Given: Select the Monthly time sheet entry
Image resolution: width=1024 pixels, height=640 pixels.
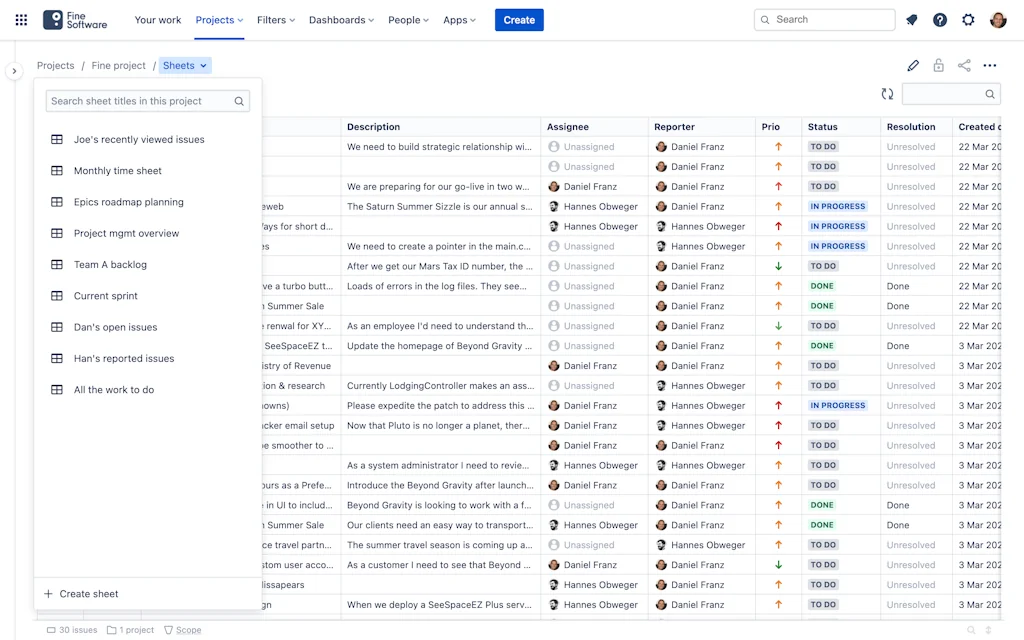Looking at the screenshot, I should coord(117,171).
